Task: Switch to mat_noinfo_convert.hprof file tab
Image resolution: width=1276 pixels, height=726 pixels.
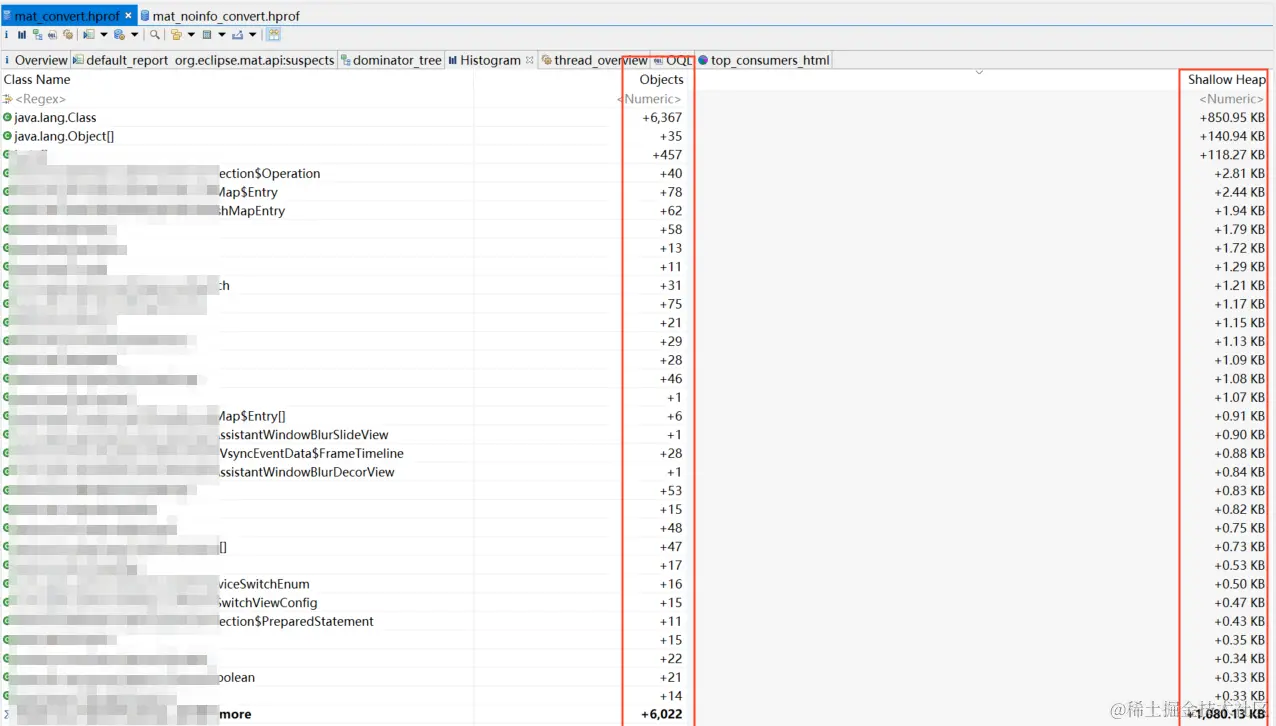Action: [x=220, y=16]
